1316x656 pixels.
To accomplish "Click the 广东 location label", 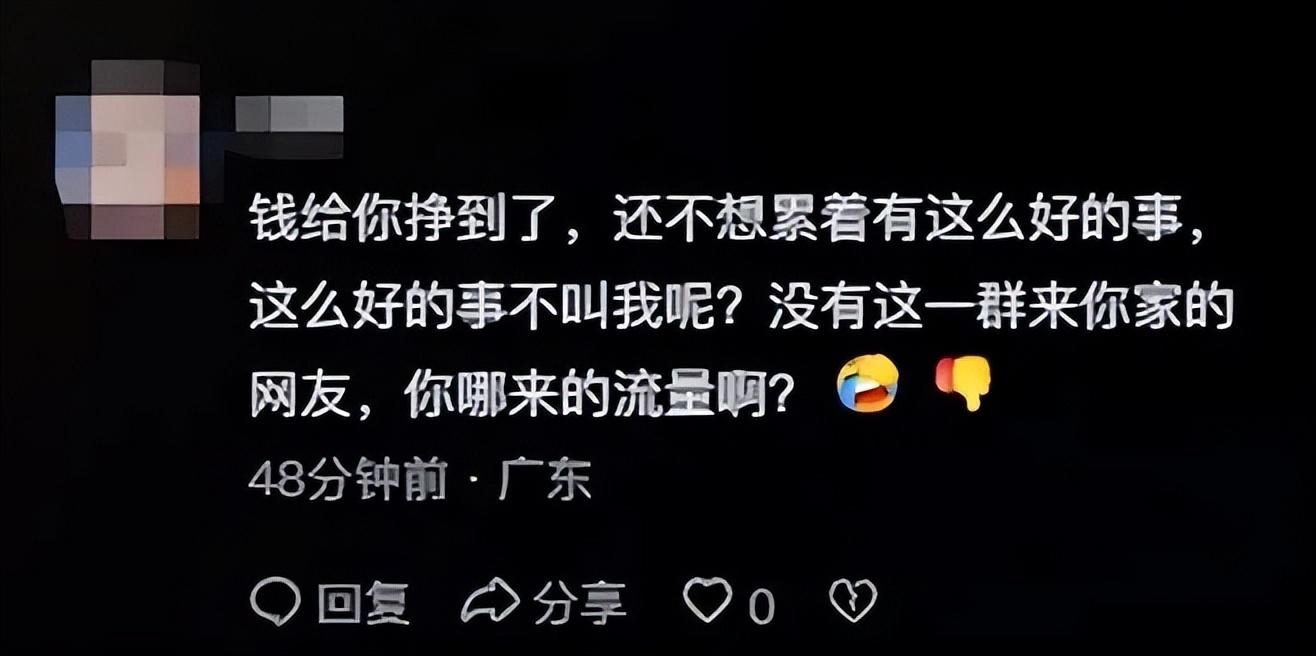I will point(545,483).
